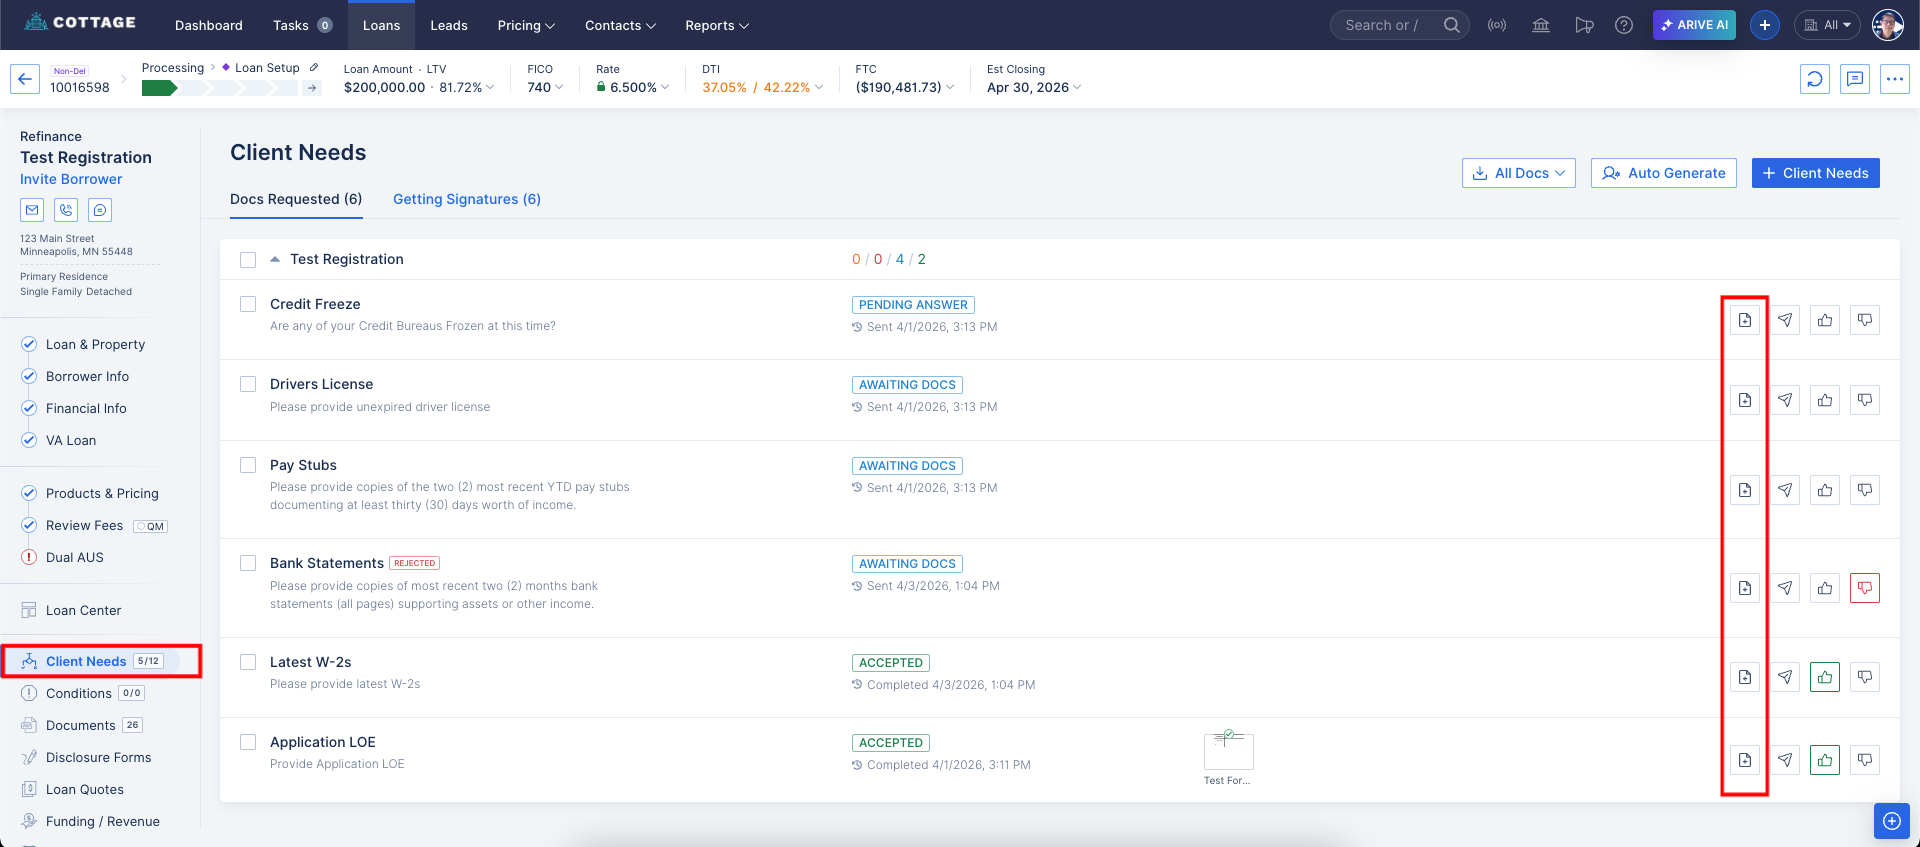This screenshot has height=847, width=1920.
Task: Click the upload icon for Application LOE
Action: point(1745,760)
